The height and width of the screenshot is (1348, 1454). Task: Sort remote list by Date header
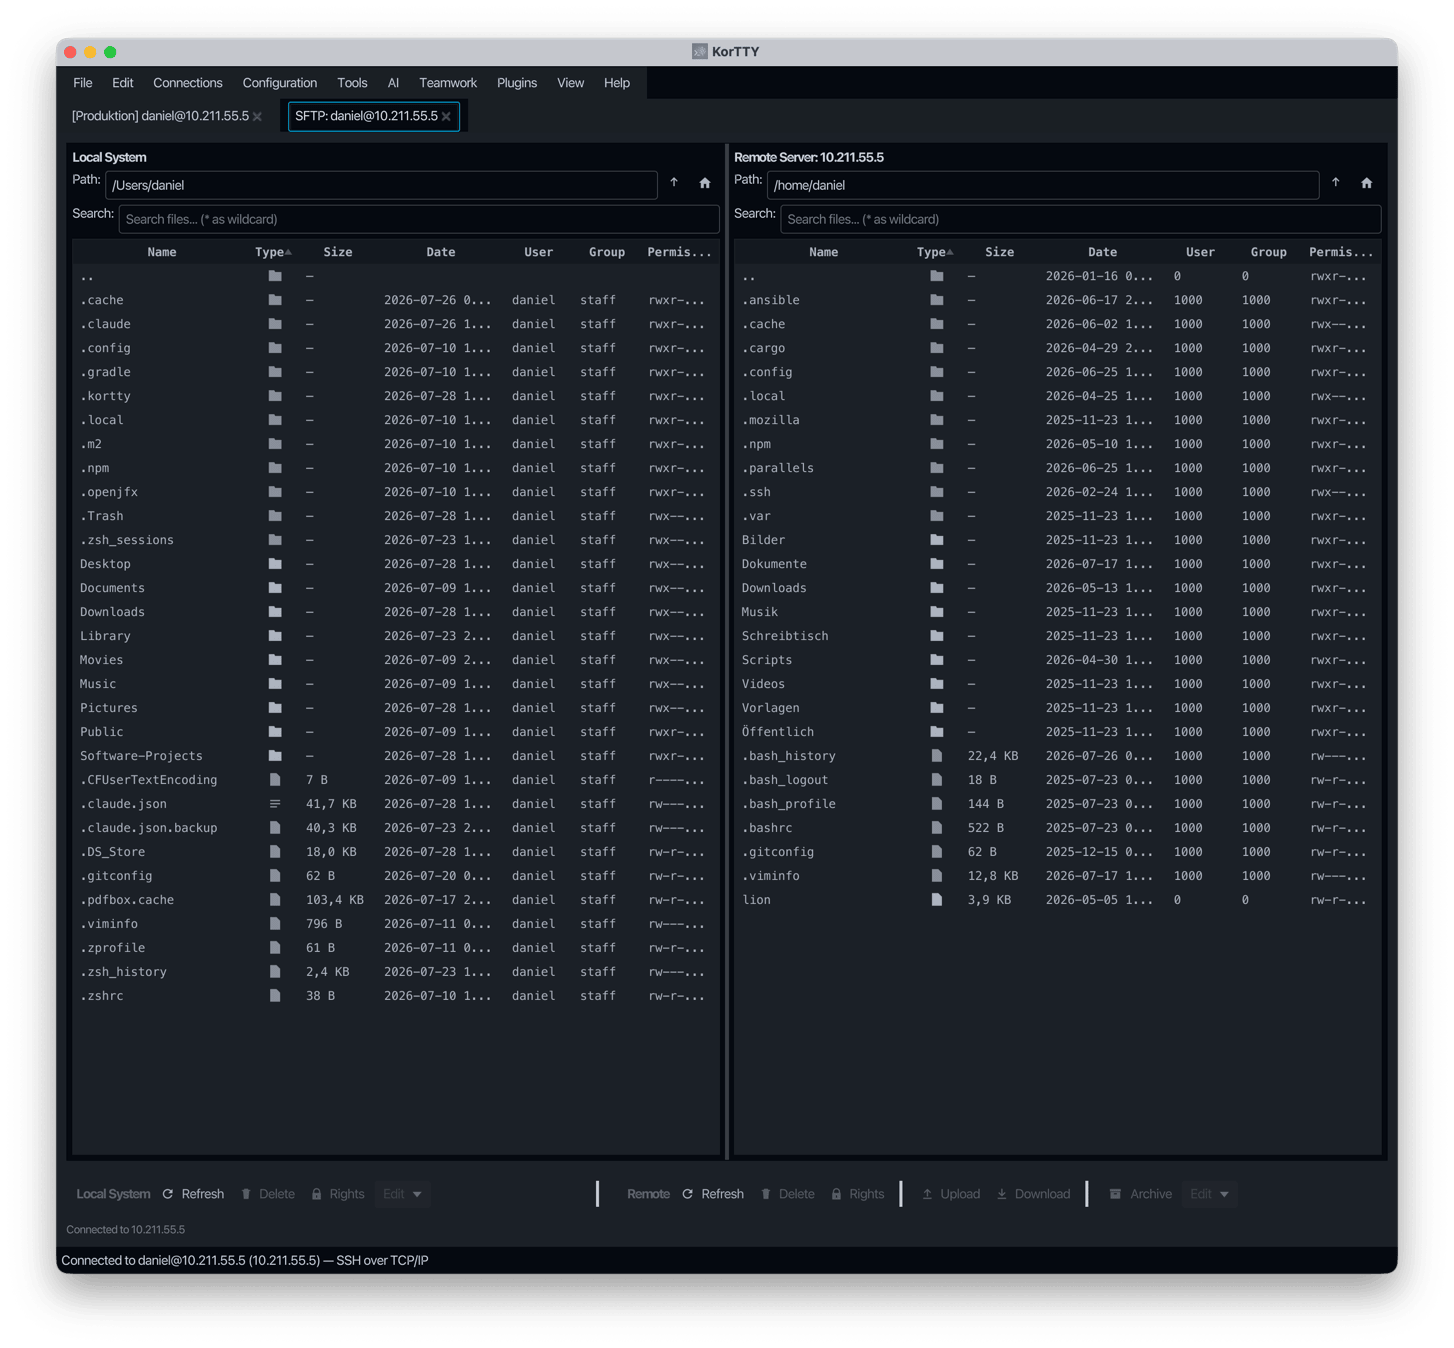click(x=1103, y=252)
